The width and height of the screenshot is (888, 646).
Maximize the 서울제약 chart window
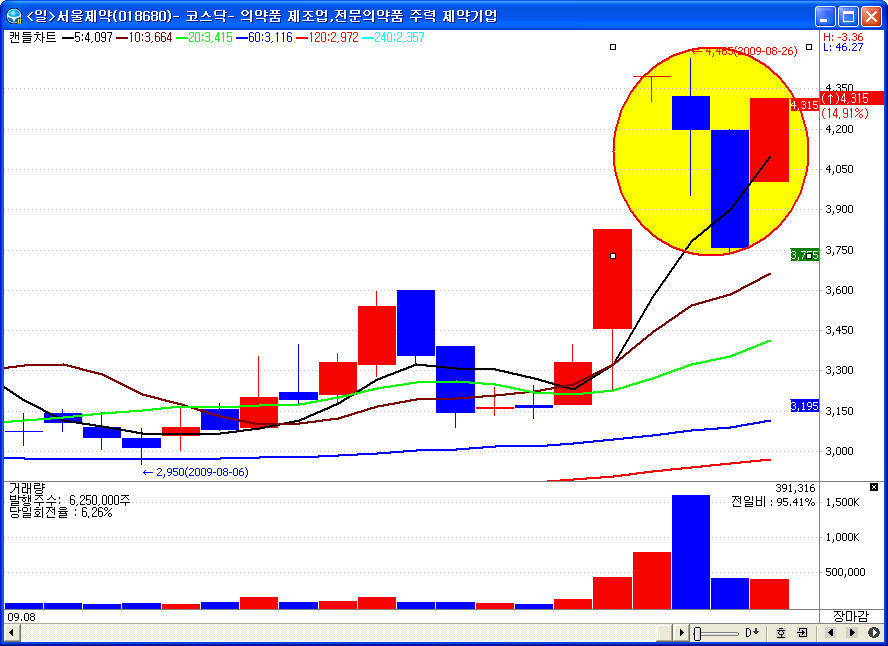coord(848,16)
